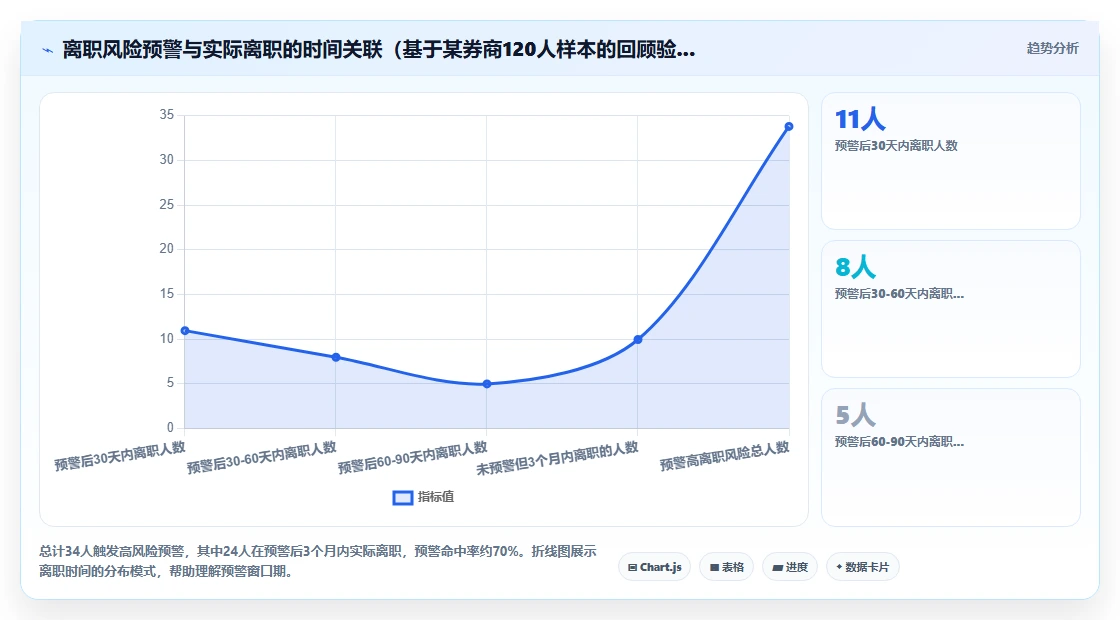Click the x-axis label 预警后30天内离职人数
The image size is (1120, 620).
(120, 456)
